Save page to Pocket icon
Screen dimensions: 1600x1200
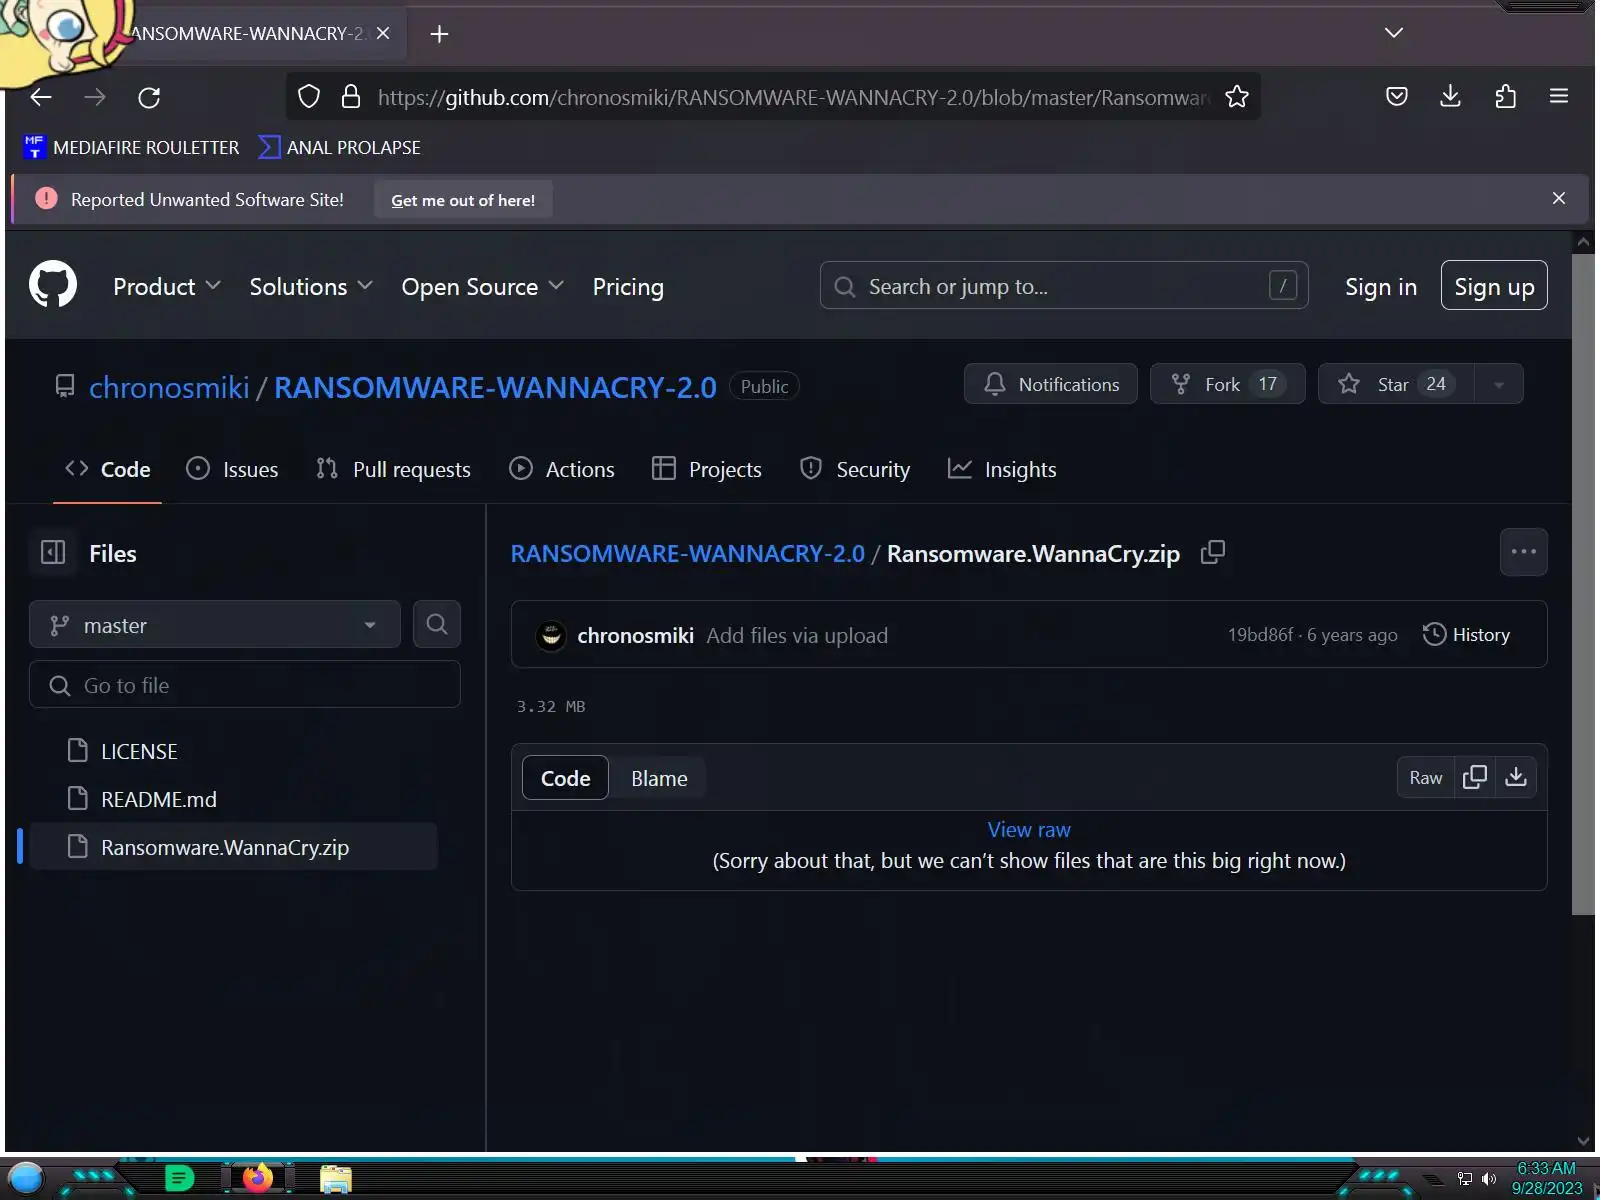(x=1397, y=96)
